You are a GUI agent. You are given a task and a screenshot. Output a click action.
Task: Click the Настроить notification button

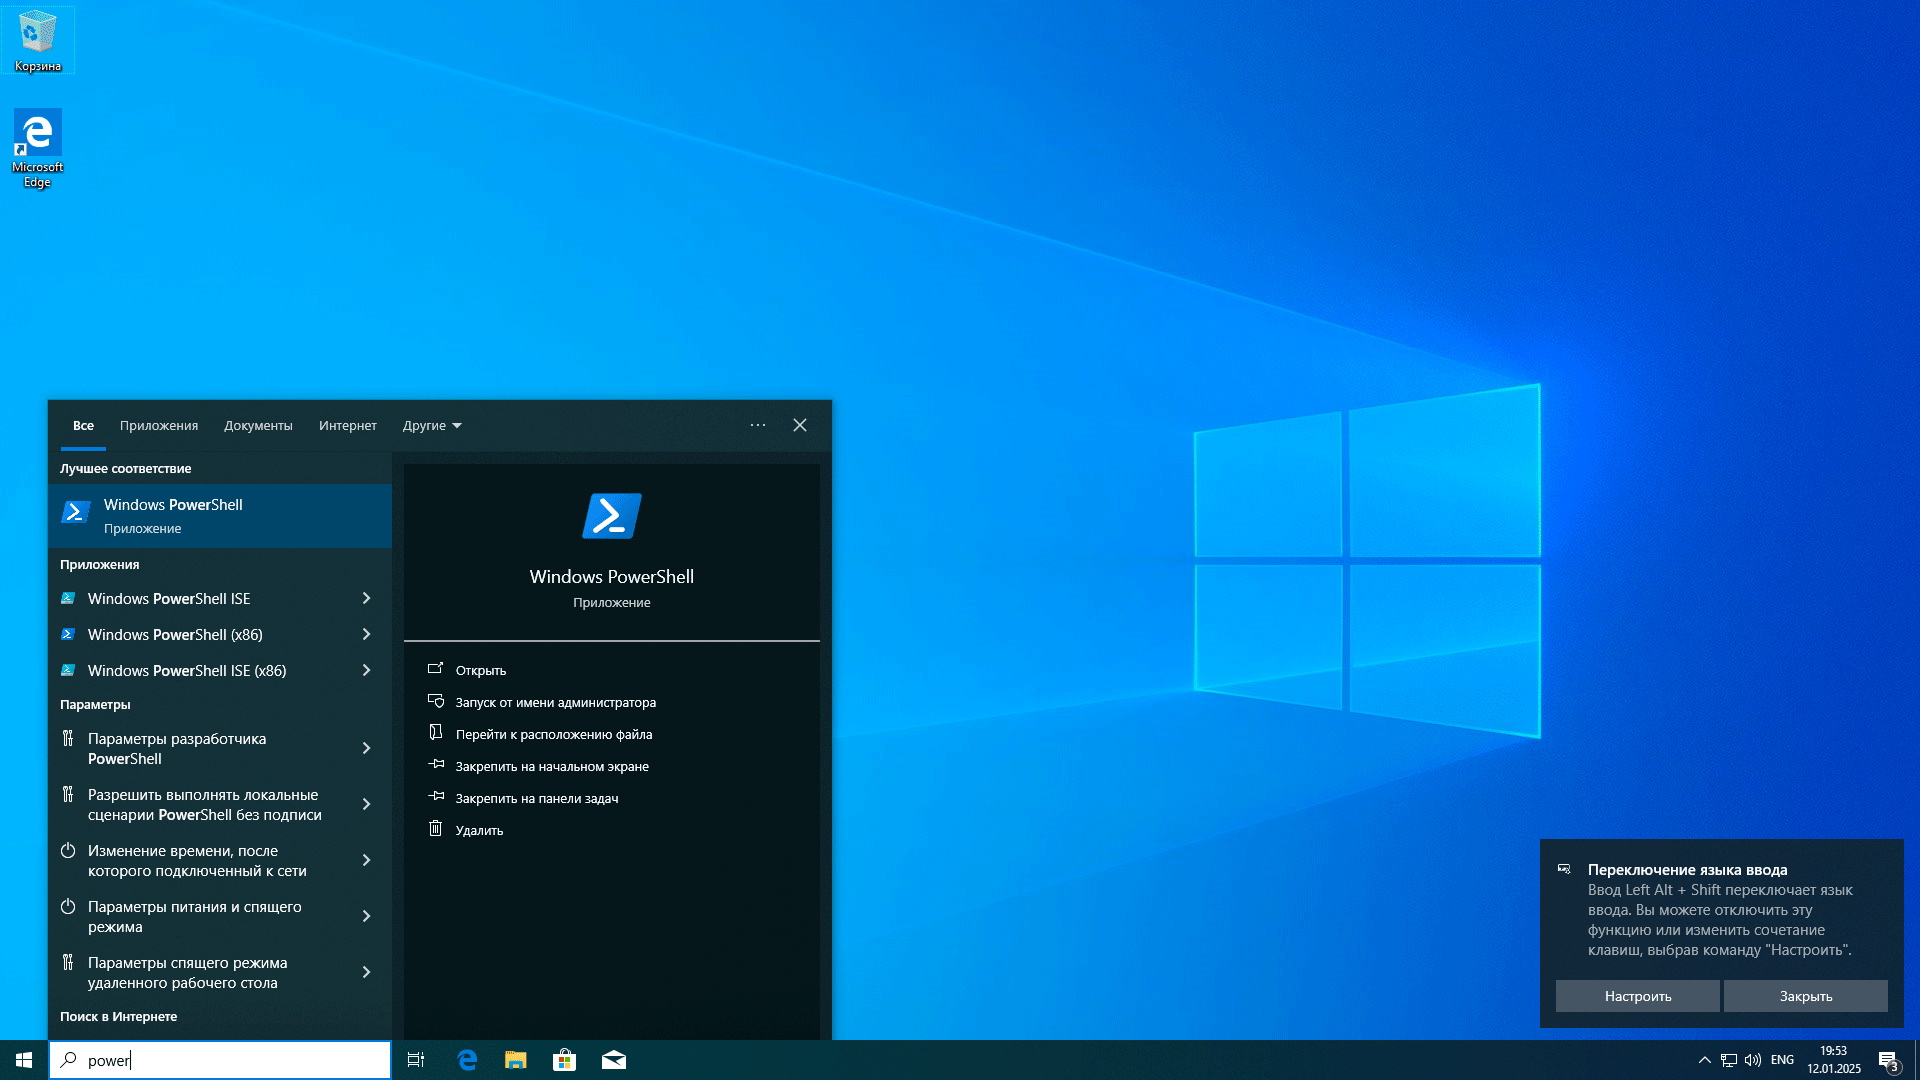(x=1637, y=996)
